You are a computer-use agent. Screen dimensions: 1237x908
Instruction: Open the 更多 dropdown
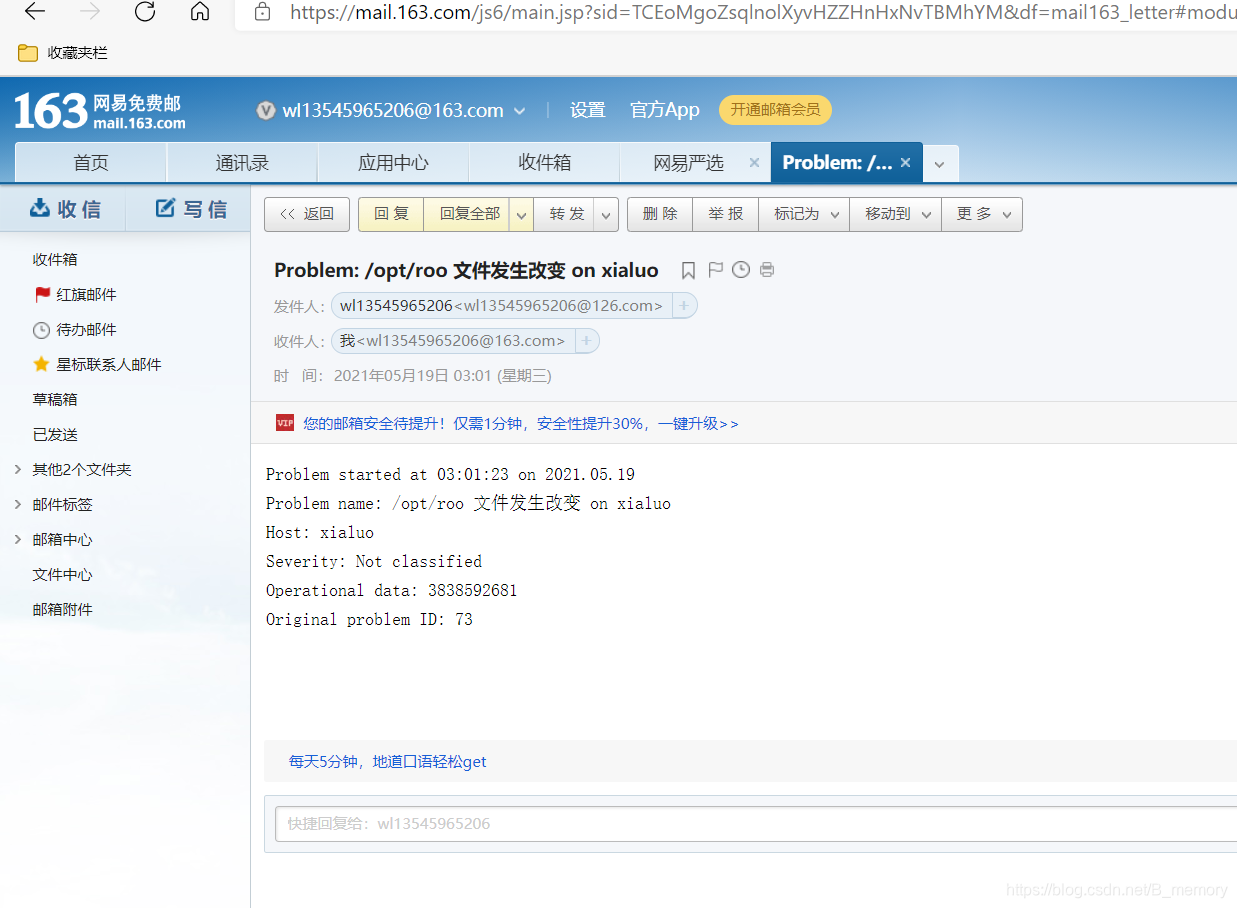pyautogui.click(x=981, y=214)
